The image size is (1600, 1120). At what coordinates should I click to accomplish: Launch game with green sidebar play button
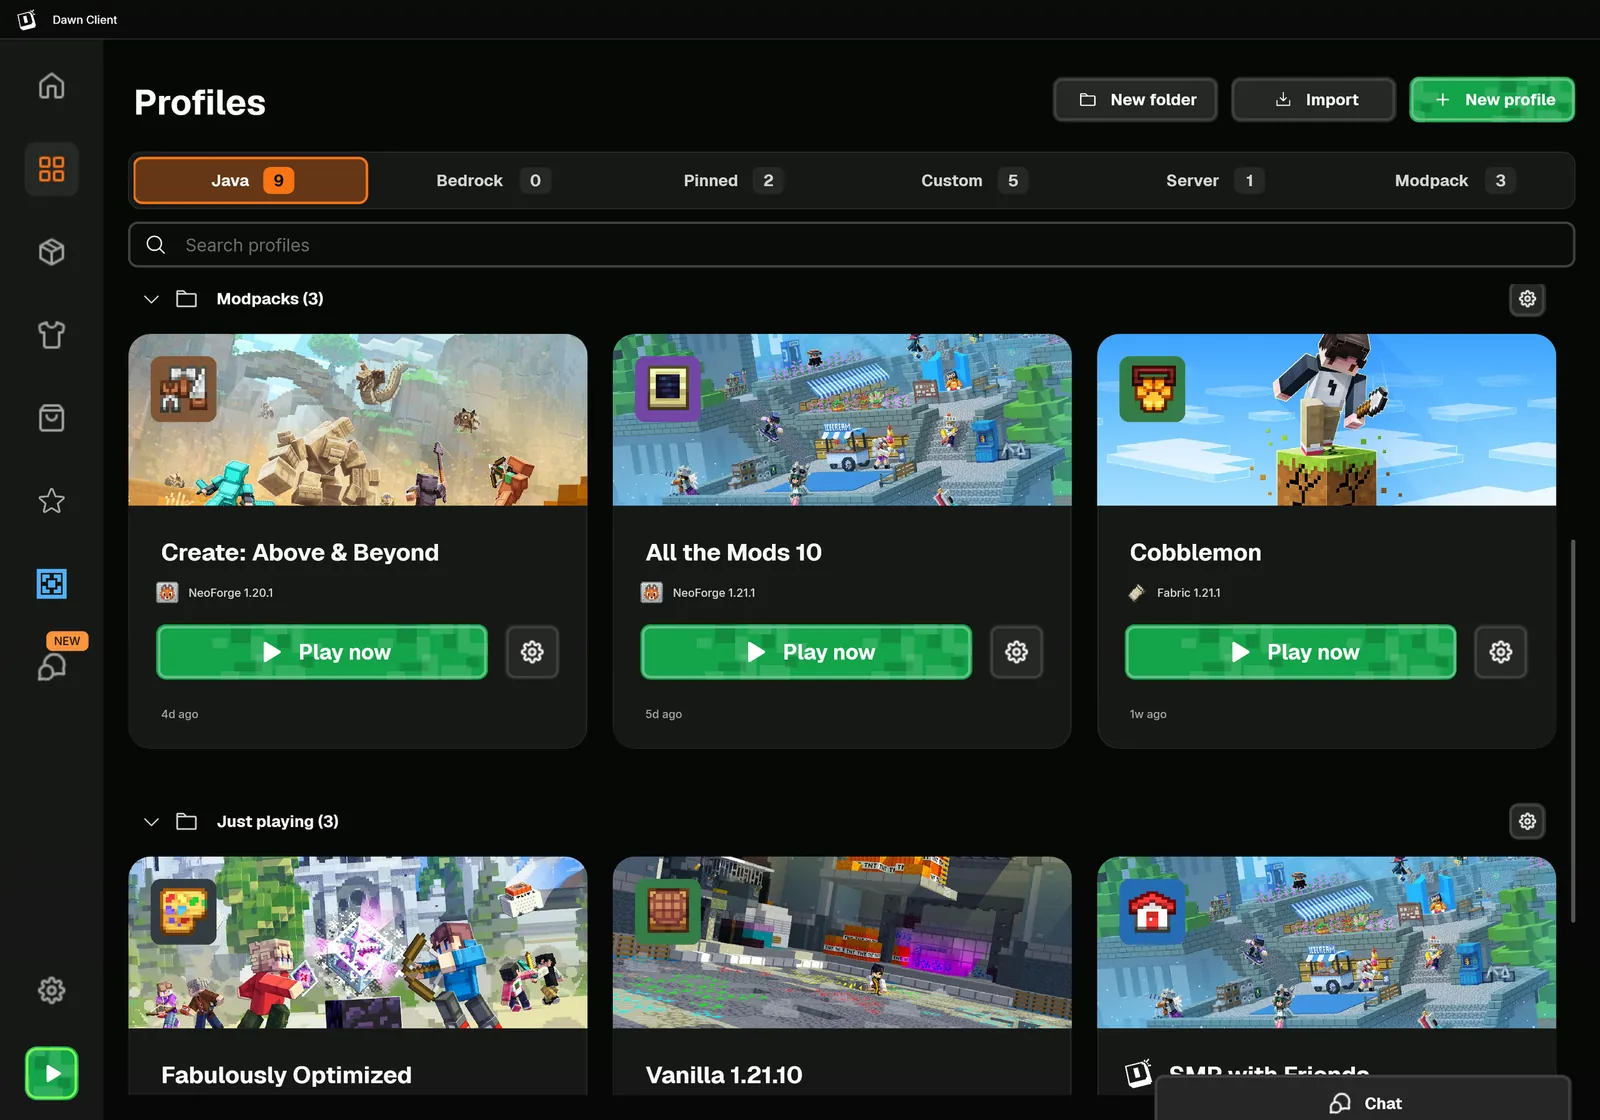51,1074
